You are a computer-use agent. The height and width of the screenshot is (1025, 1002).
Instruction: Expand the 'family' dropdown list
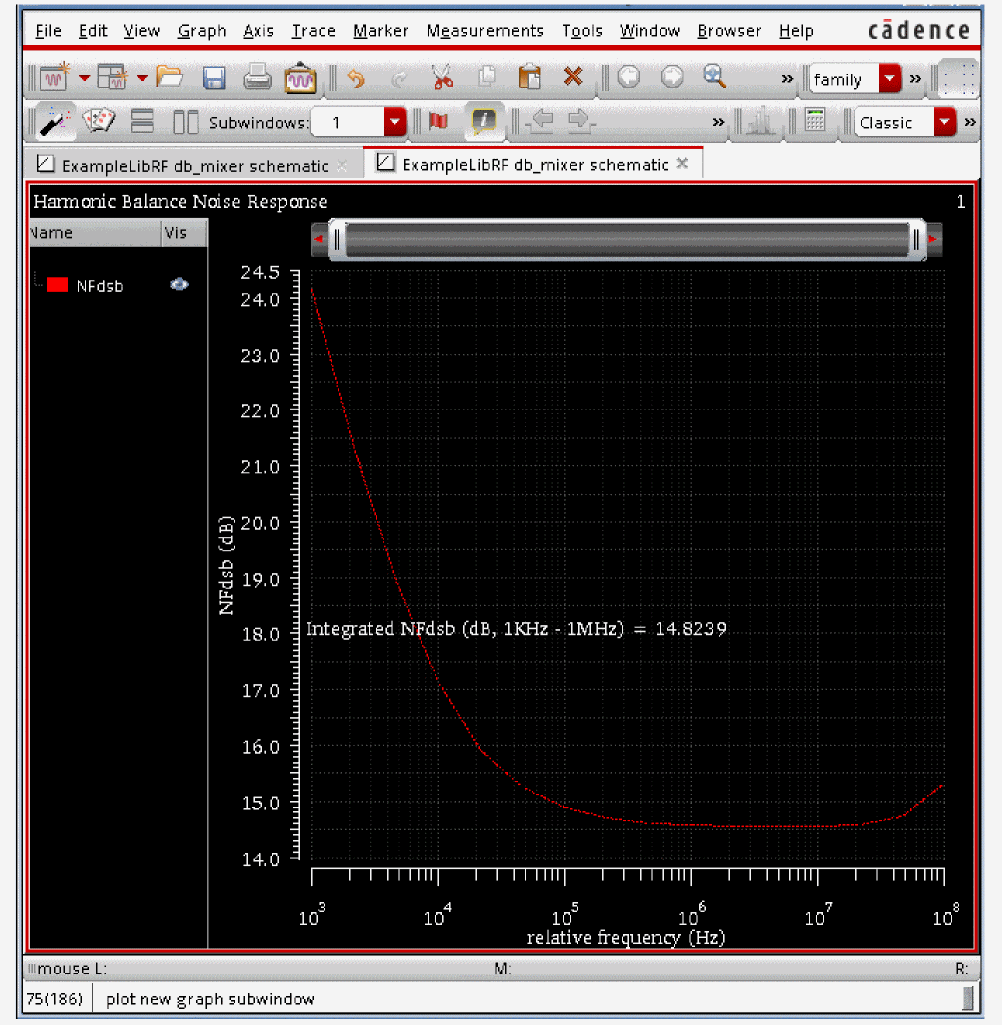889,78
